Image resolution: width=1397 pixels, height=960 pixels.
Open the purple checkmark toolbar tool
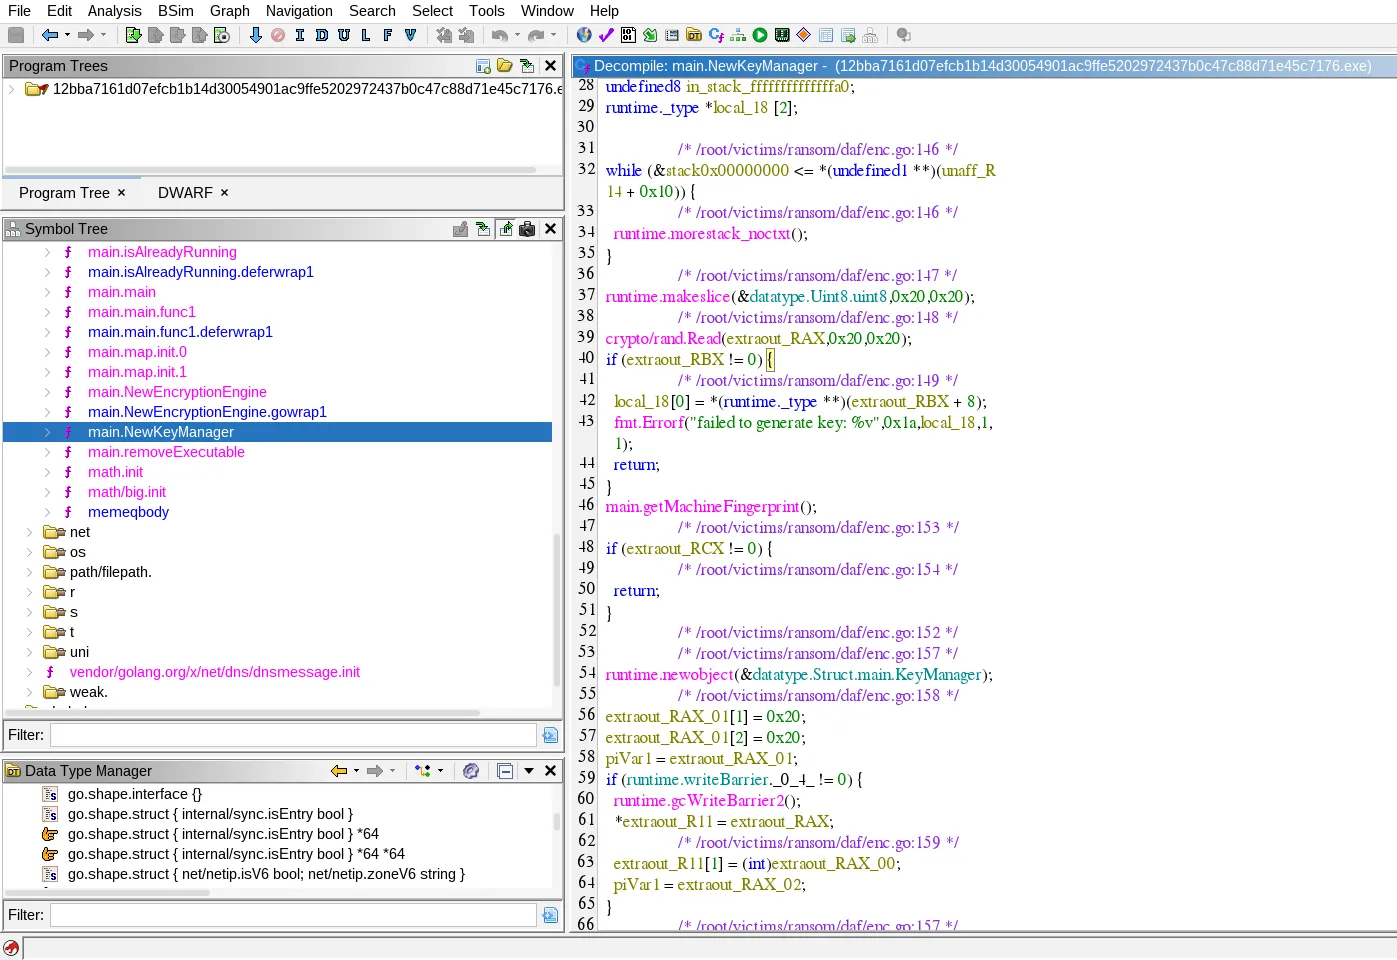[x=606, y=35]
